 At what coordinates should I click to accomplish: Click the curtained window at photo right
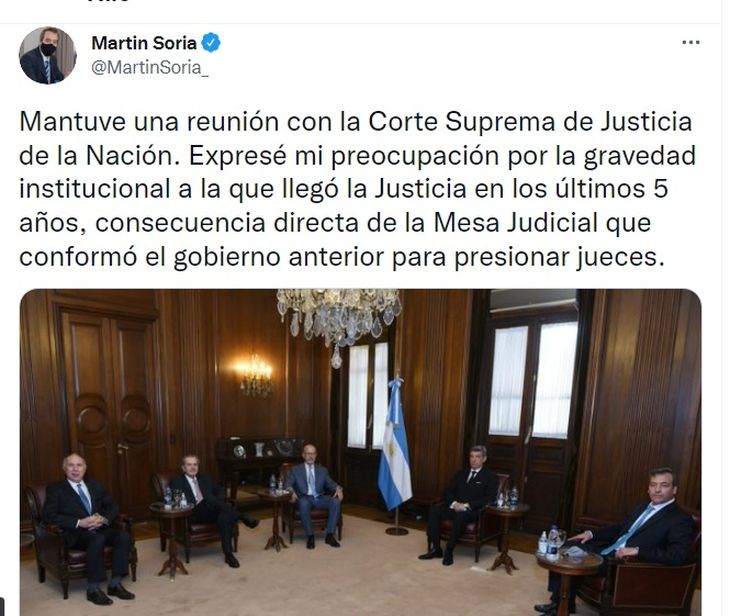click(x=533, y=379)
